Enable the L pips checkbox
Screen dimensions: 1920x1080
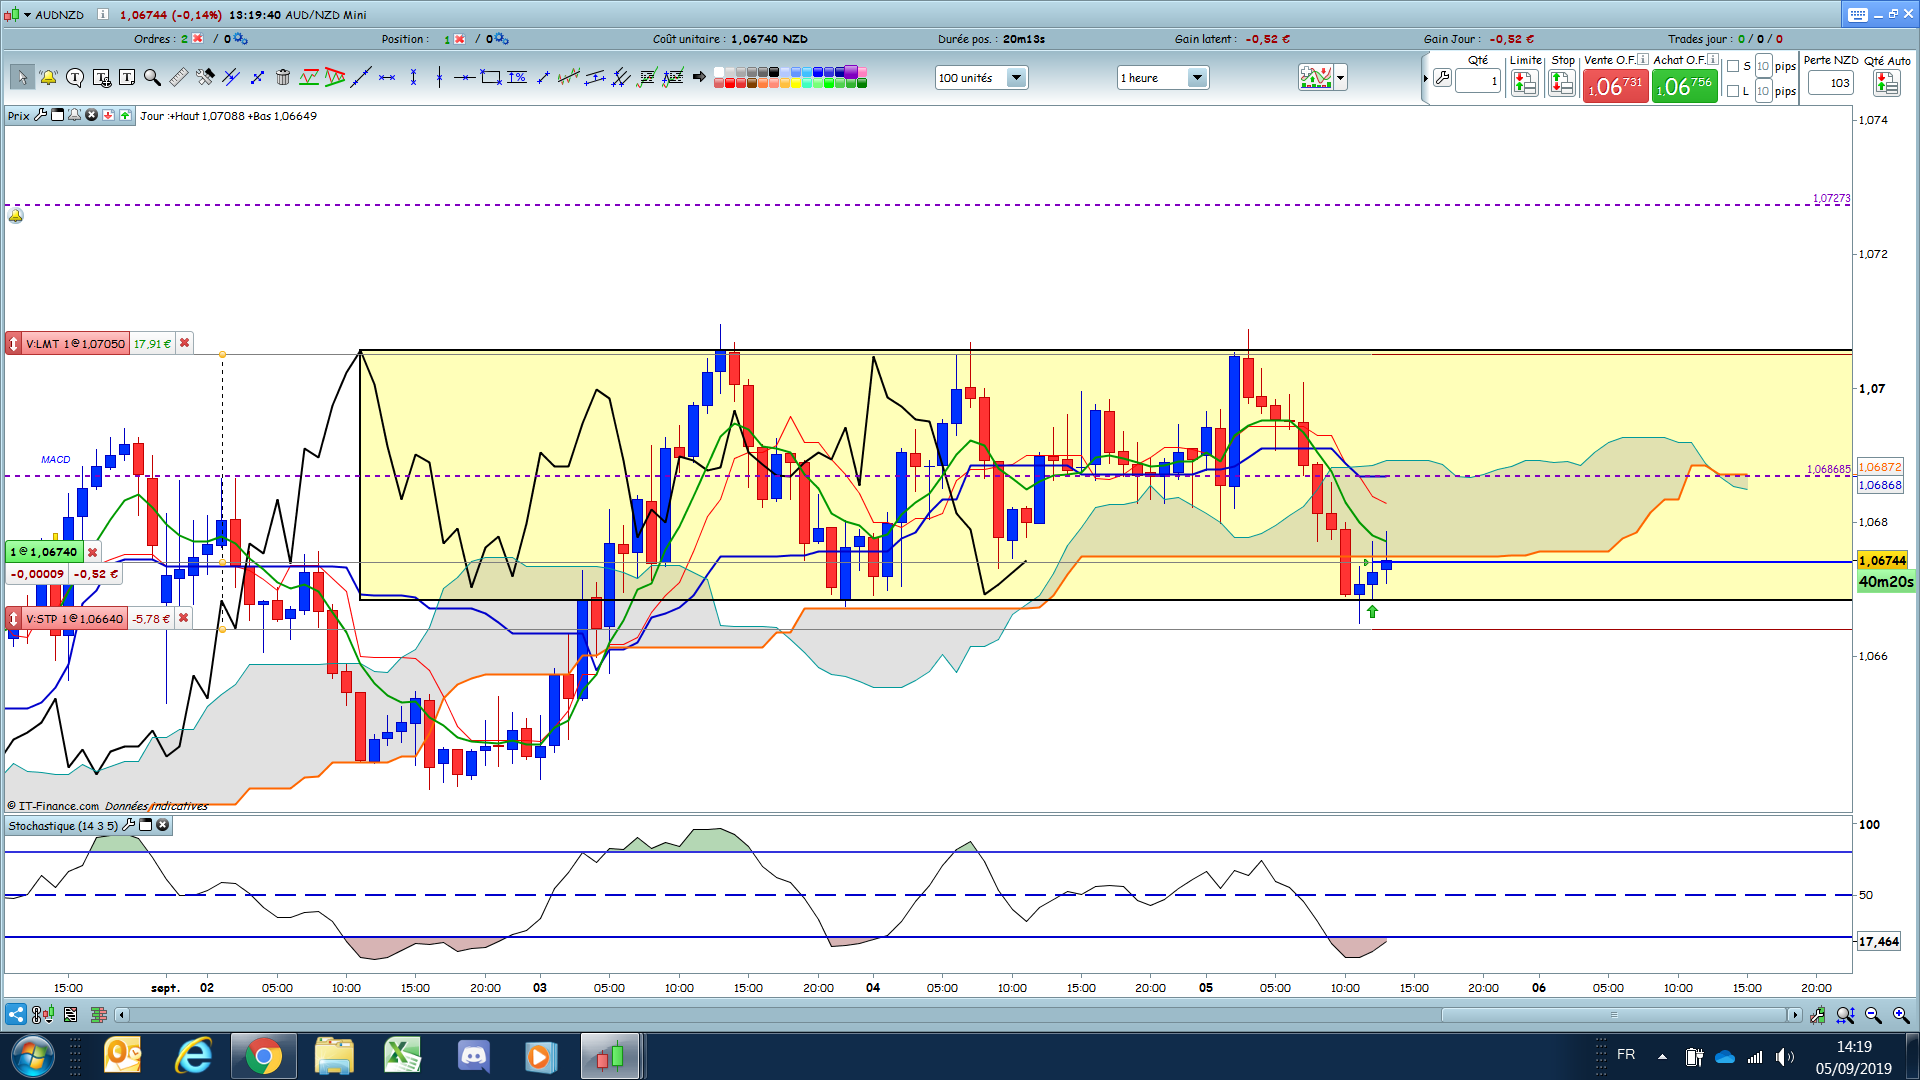[x=1733, y=91]
